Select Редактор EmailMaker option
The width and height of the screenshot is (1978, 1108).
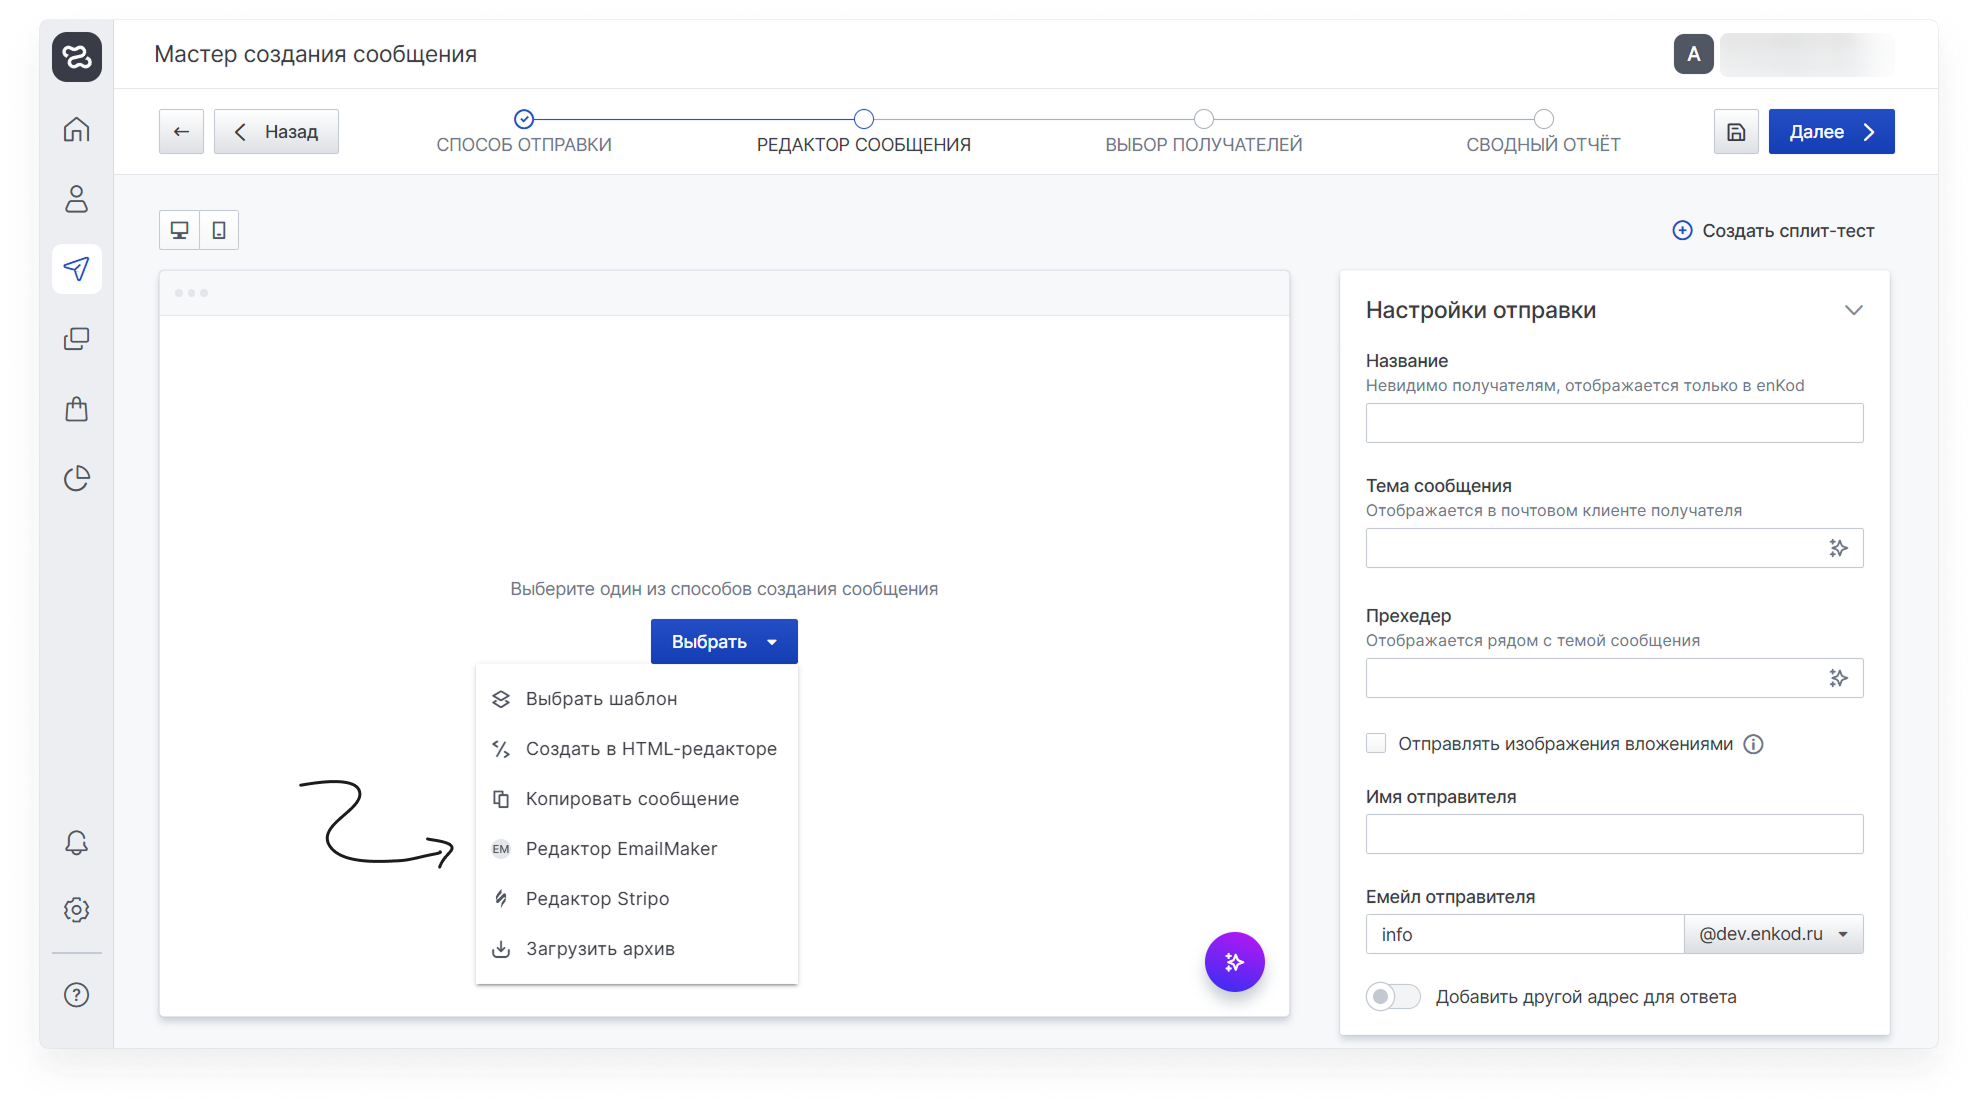(637, 849)
